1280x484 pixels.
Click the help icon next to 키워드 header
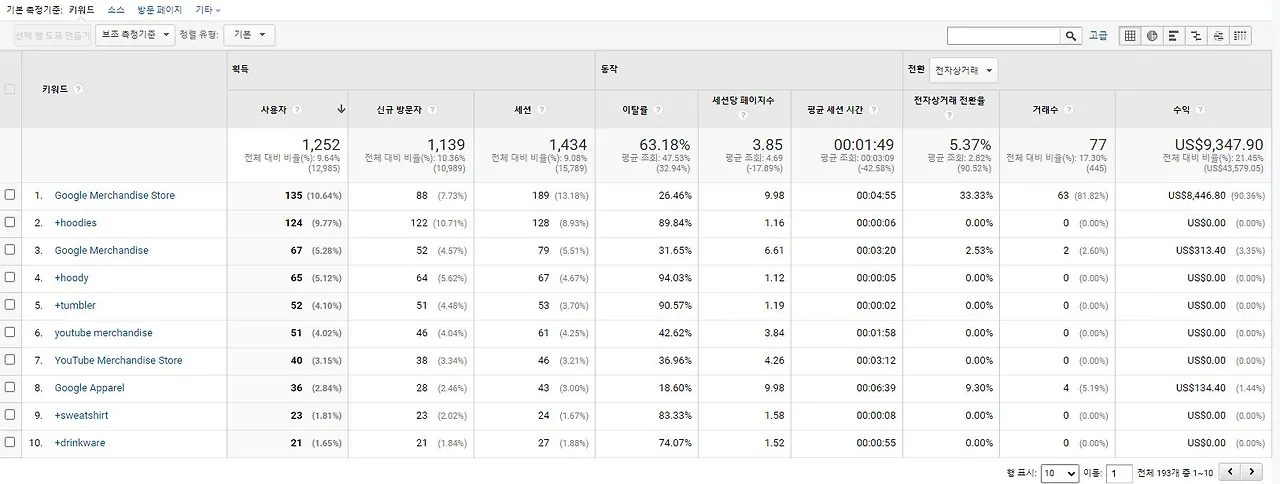click(78, 89)
